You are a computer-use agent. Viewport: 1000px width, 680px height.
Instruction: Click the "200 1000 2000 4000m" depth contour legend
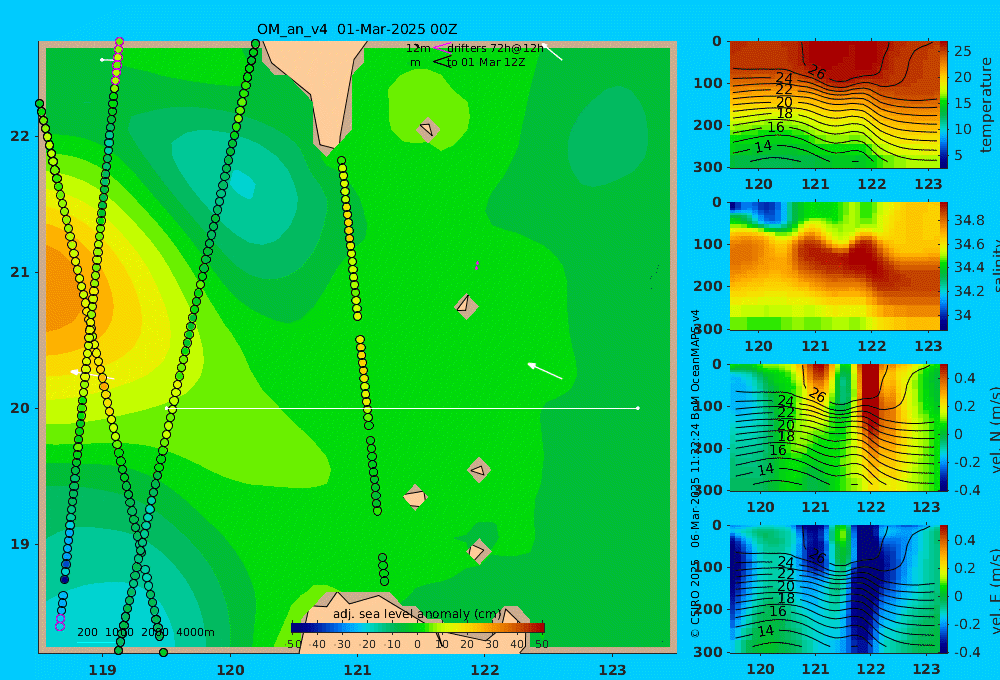tap(146, 632)
